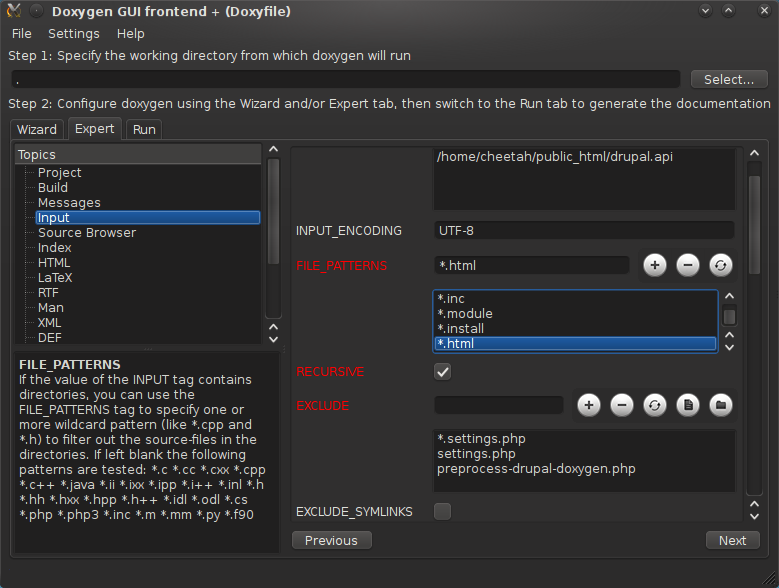Click the round pin button in title bar
Image resolution: width=779 pixels, height=588 pixels.
tap(36, 10)
